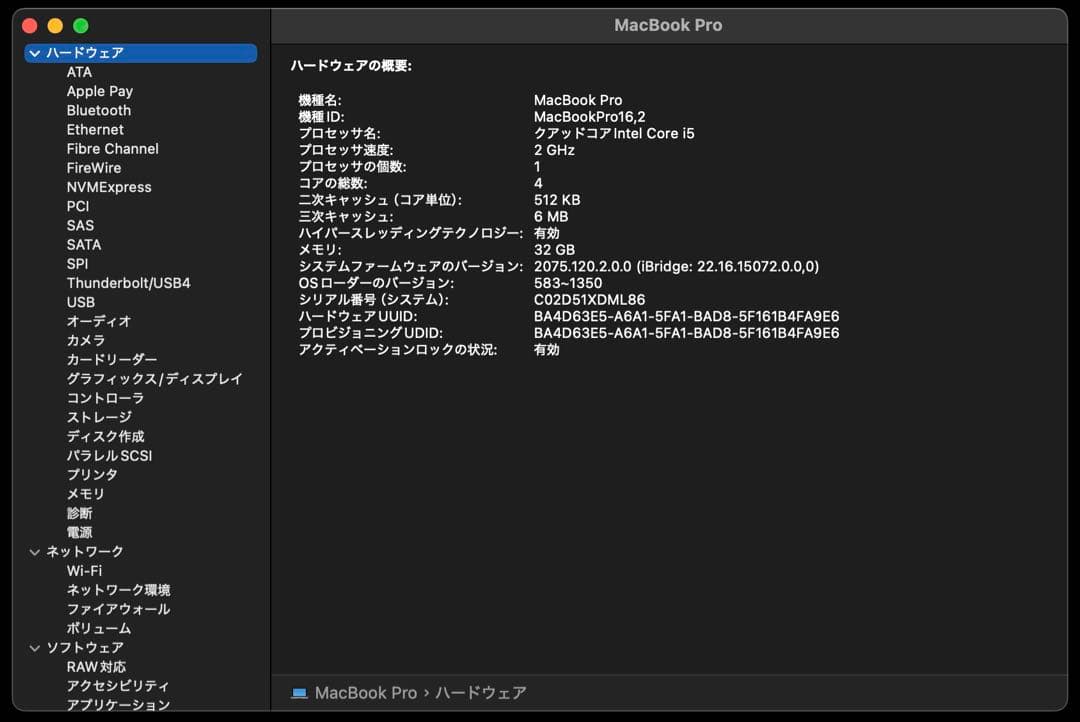Select NVMExpress in the sidebar
Viewport: 1080px width, 722px height.
tap(109, 187)
